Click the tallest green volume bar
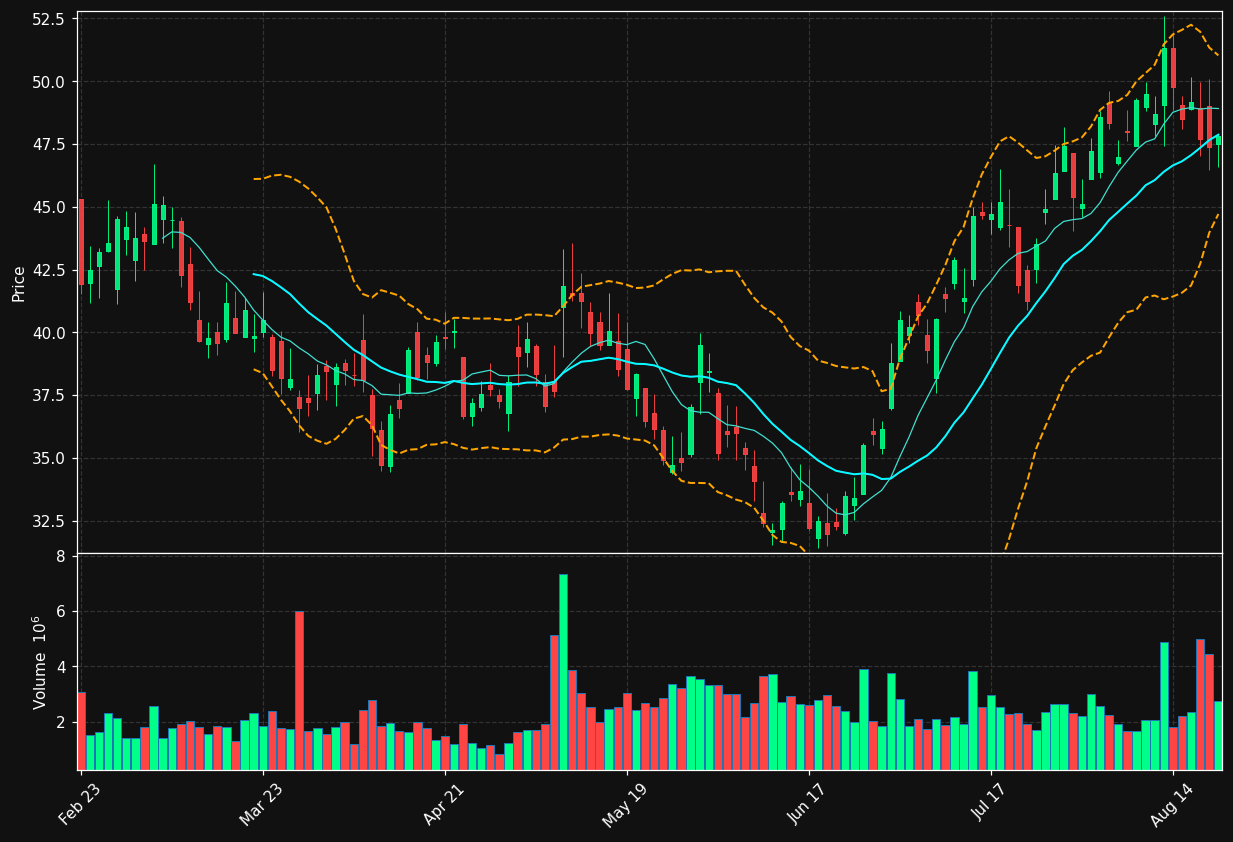 point(563,672)
